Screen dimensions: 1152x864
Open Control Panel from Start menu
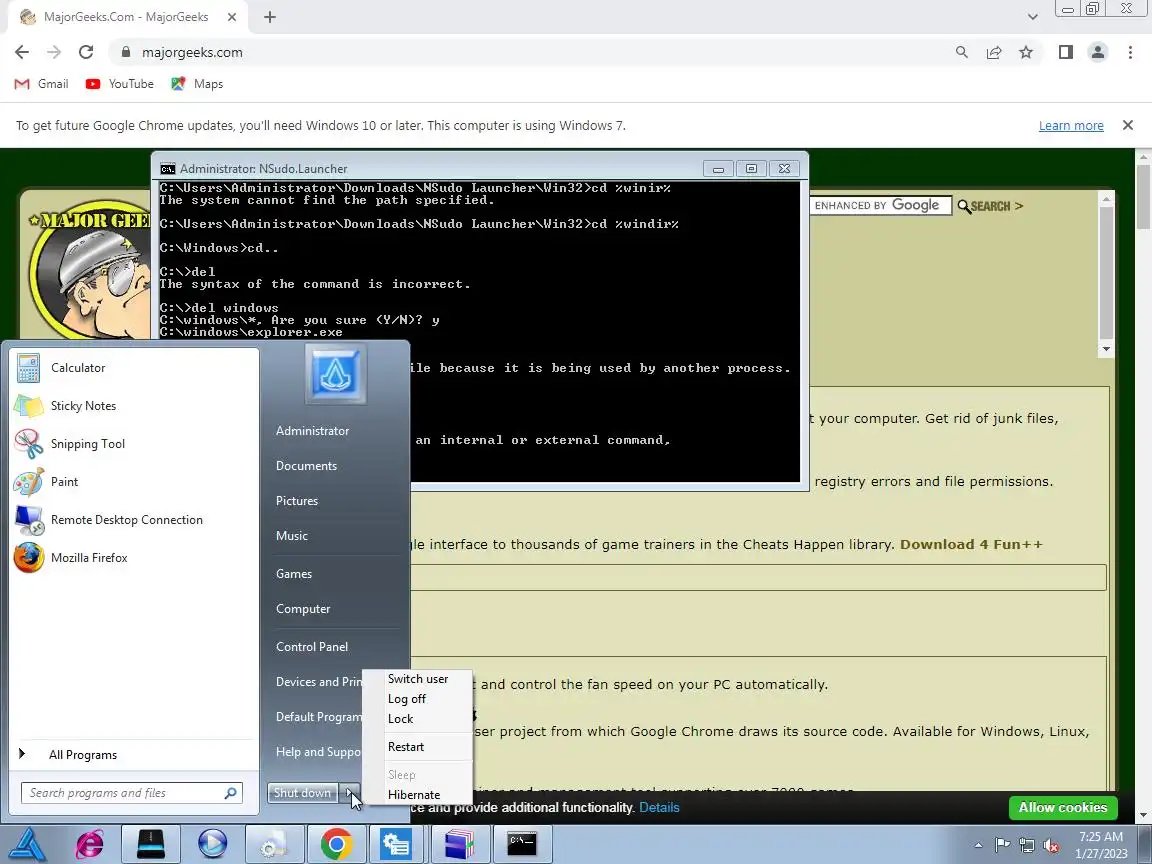click(x=312, y=647)
